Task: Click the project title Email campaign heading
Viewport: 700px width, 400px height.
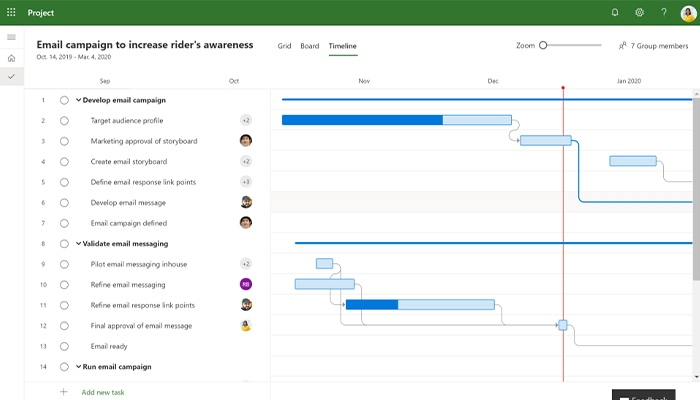Action: 145,45
